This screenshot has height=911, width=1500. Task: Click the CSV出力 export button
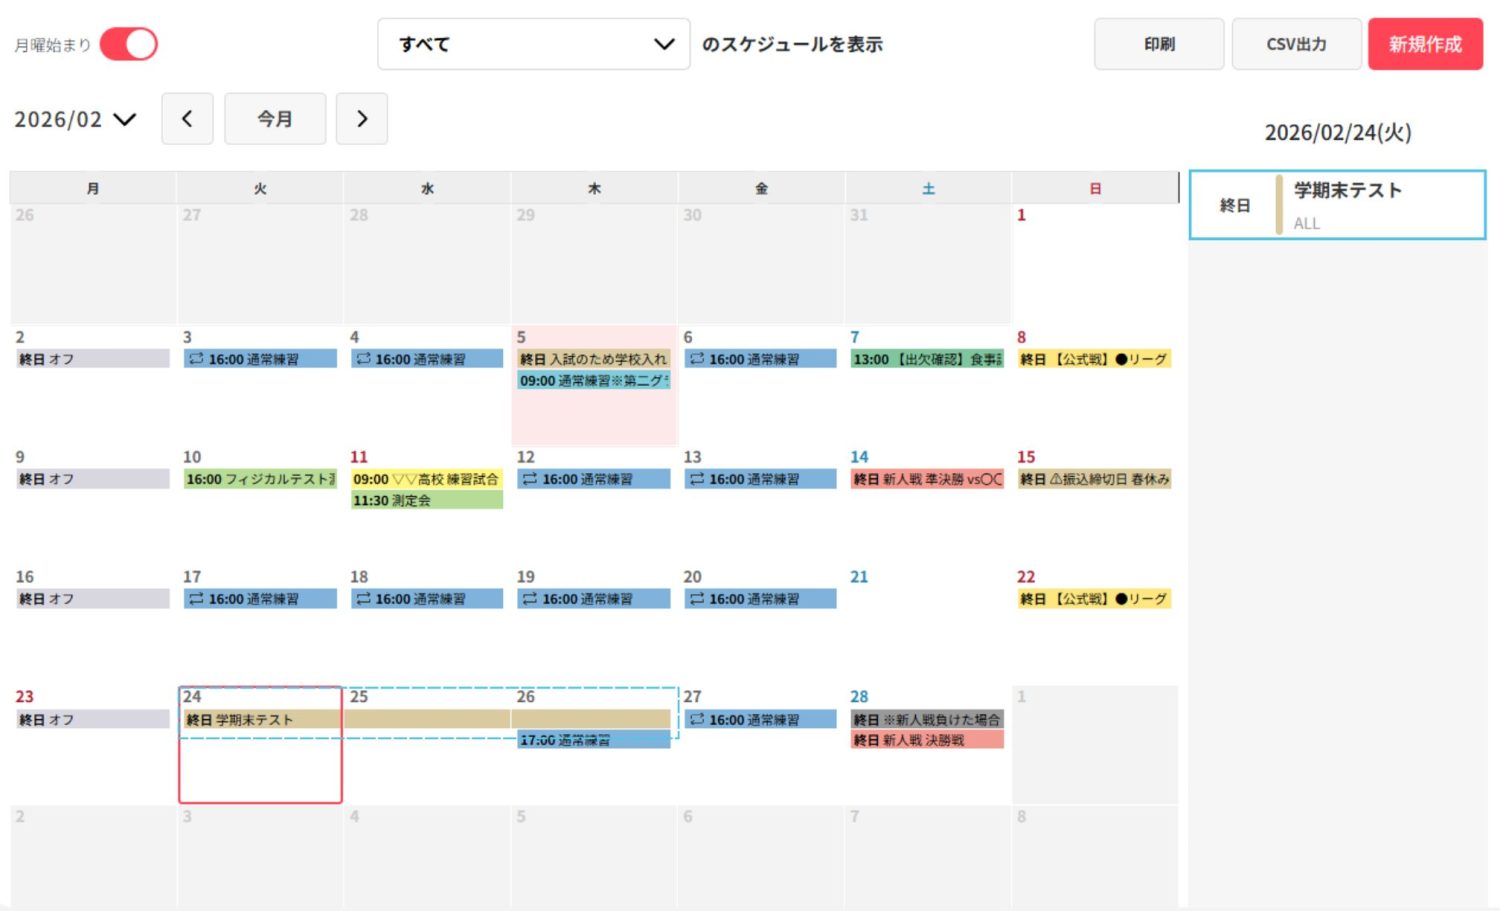click(x=1296, y=44)
